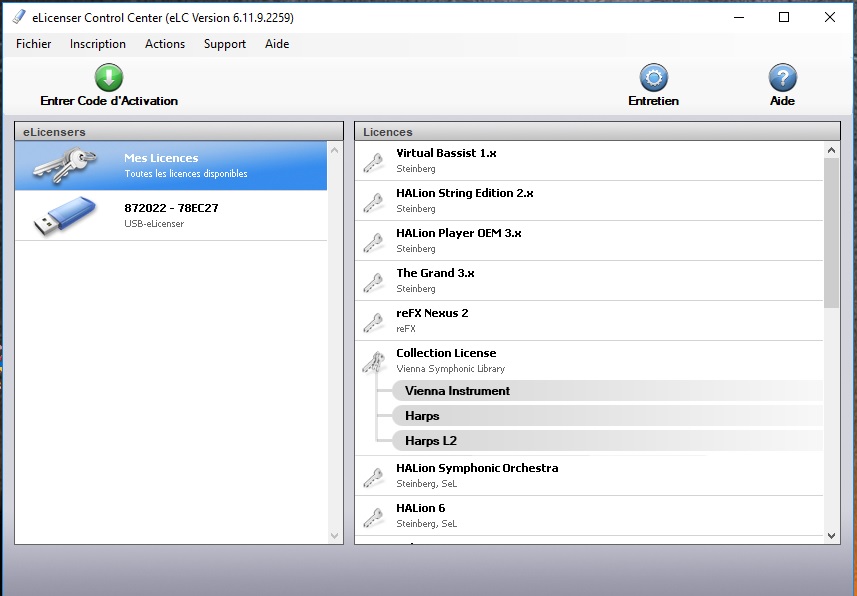Select the Collection License entry text

pos(446,353)
